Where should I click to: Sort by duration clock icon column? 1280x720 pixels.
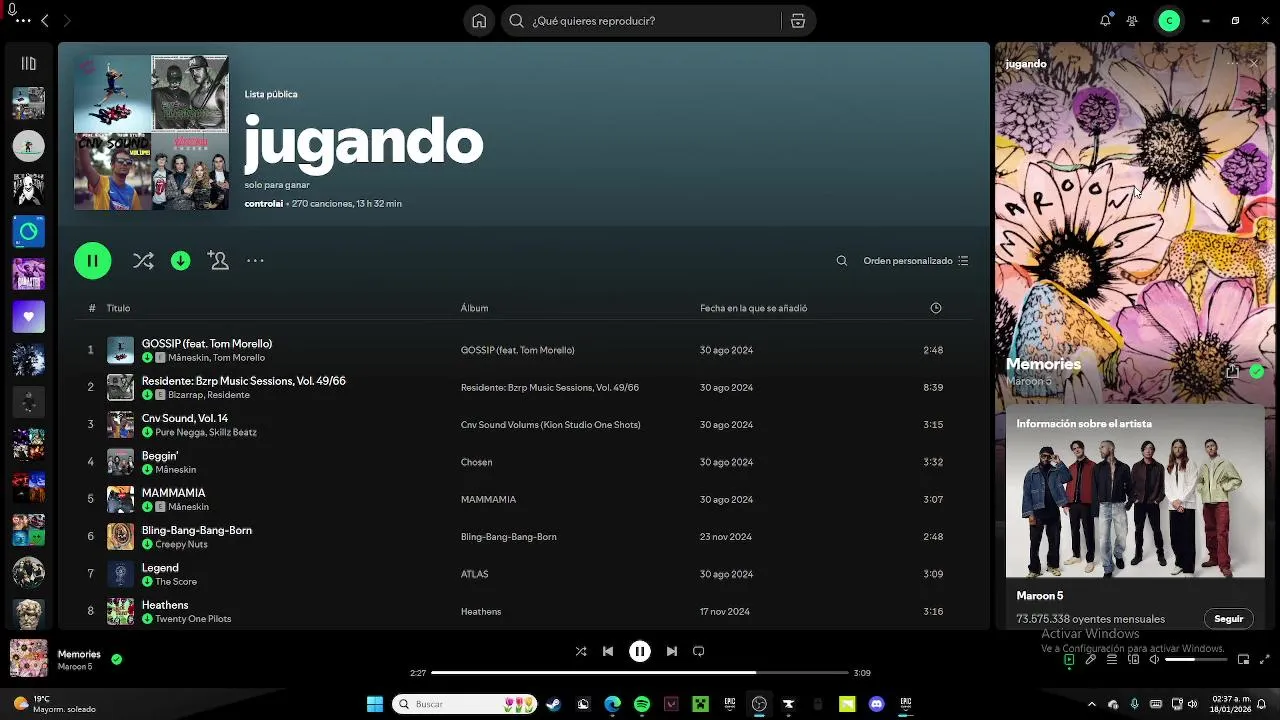coord(936,308)
